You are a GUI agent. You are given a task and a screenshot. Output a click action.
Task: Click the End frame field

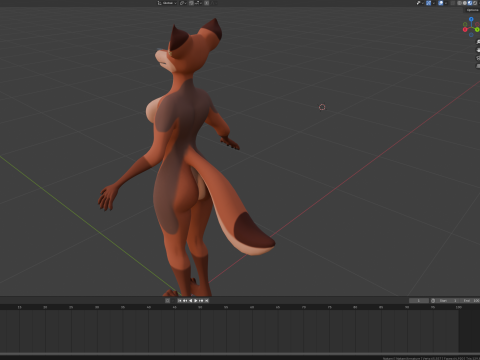tap(470, 301)
